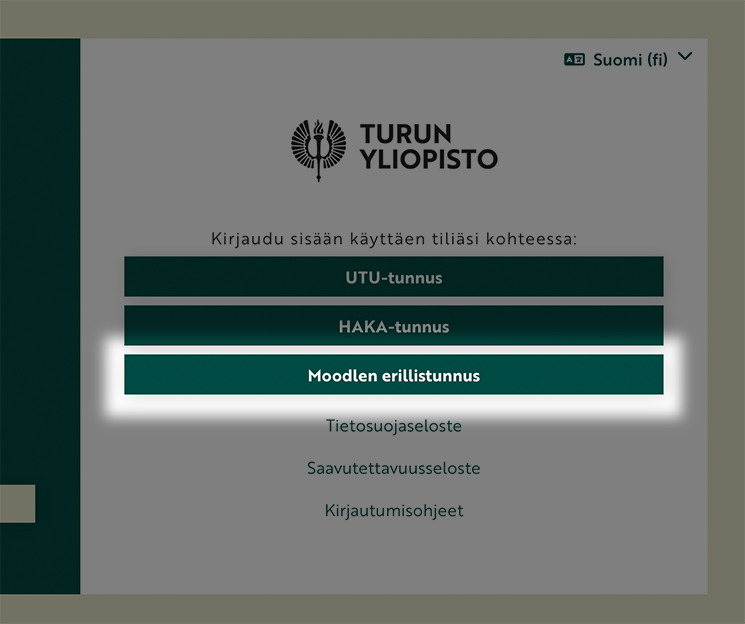Click the language translation icon beside Suomi
745x624 pixels.
(x=574, y=60)
